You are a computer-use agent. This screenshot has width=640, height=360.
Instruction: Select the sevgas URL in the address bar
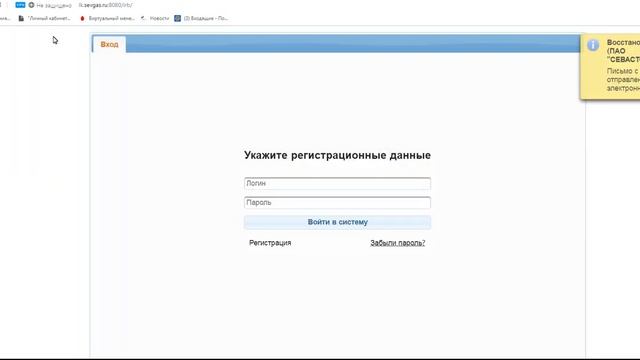(x=105, y=5)
